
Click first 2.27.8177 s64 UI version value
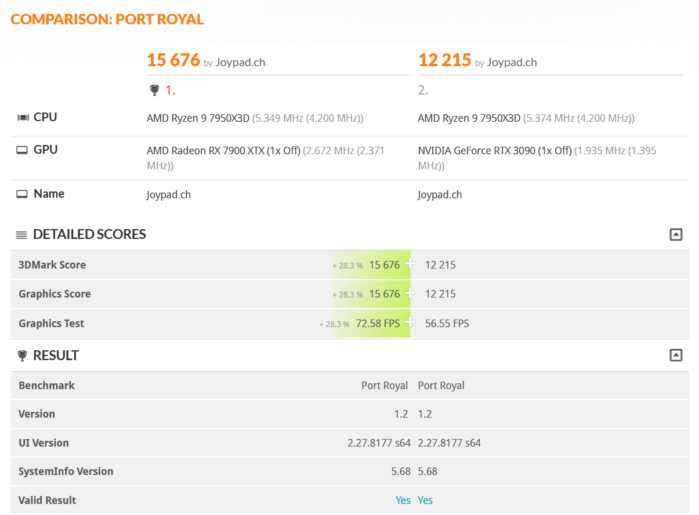click(379, 443)
